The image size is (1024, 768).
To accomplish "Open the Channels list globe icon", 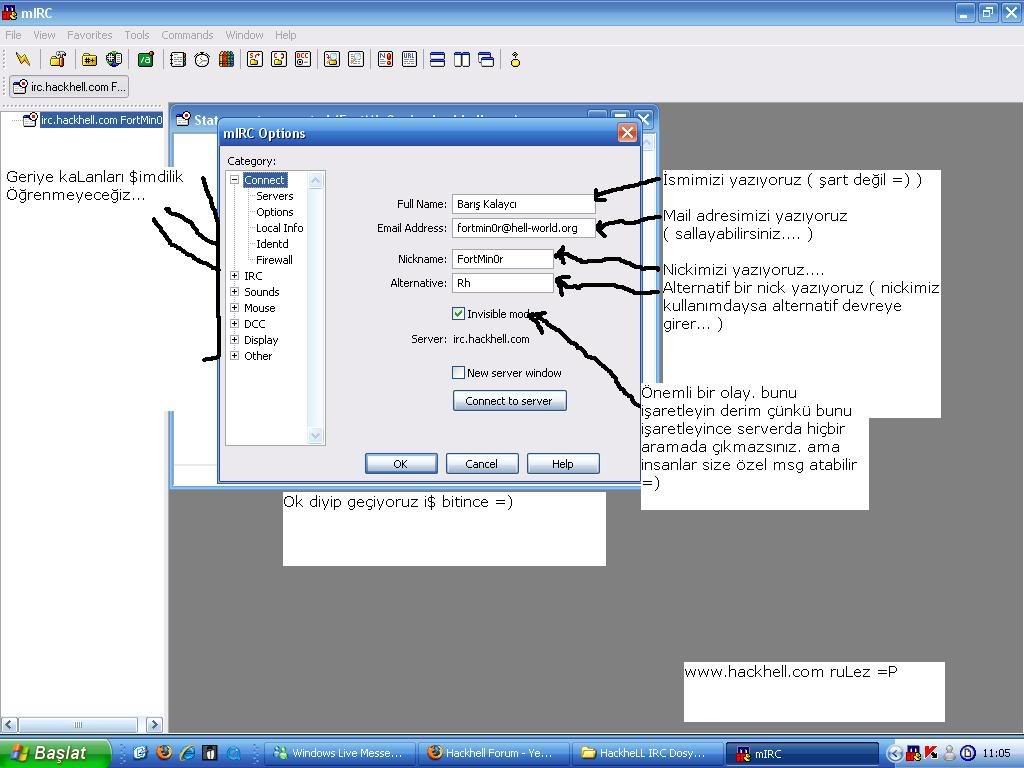I will (114, 59).
